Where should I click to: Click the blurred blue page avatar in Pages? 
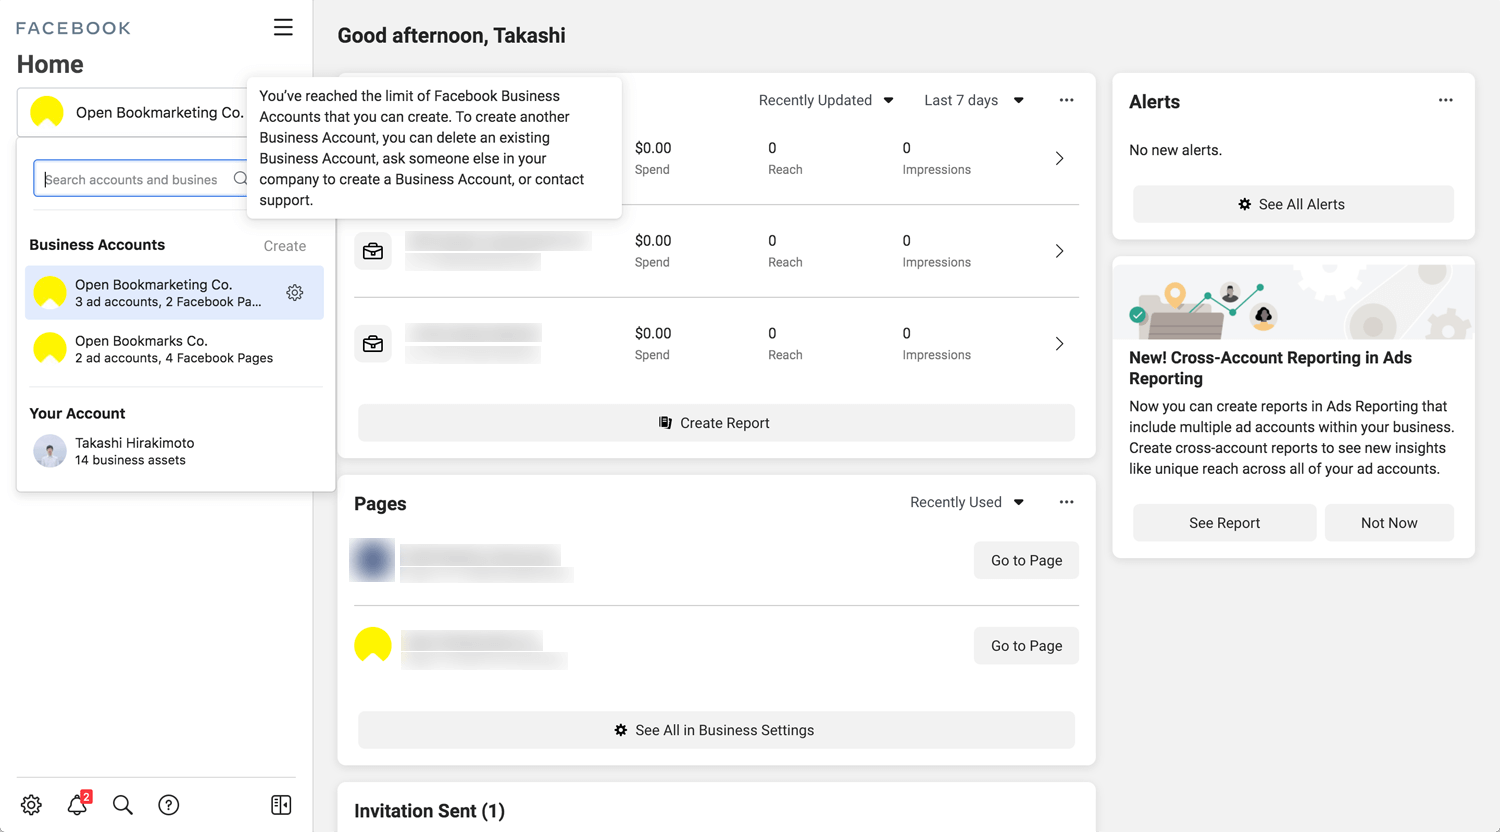point(372,560)
